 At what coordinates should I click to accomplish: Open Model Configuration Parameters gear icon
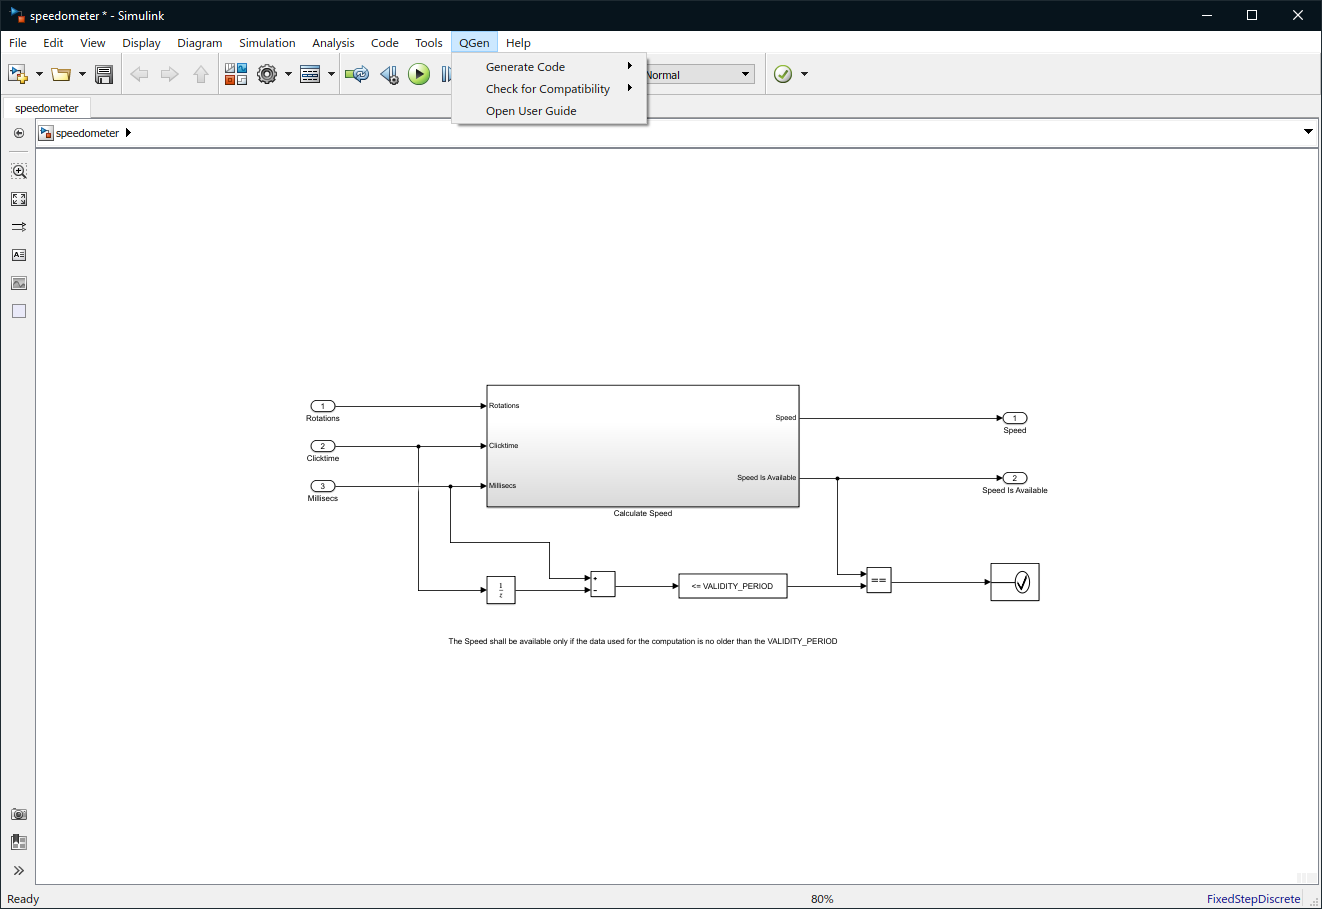(267, 74)
